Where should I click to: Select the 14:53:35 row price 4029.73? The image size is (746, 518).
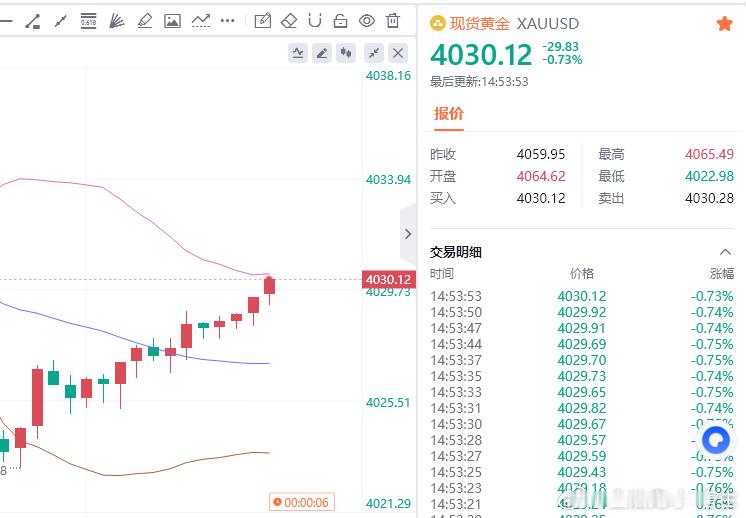[582, 376]
